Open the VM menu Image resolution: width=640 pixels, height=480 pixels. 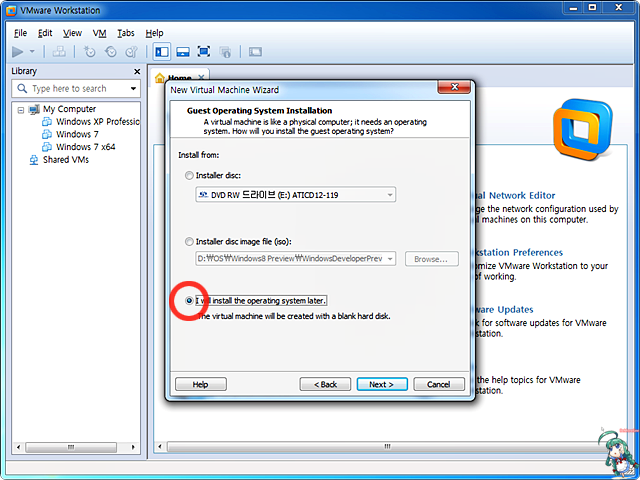[99, 33]
